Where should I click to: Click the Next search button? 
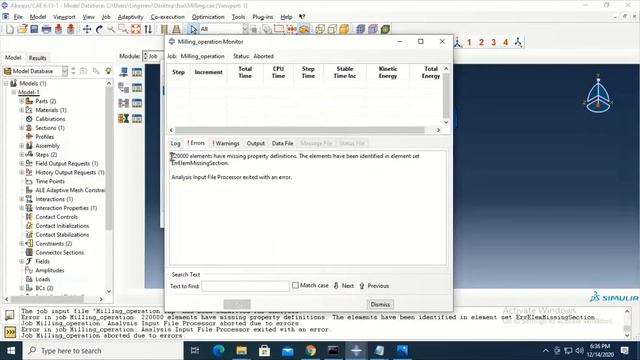(x=344, y=286)
